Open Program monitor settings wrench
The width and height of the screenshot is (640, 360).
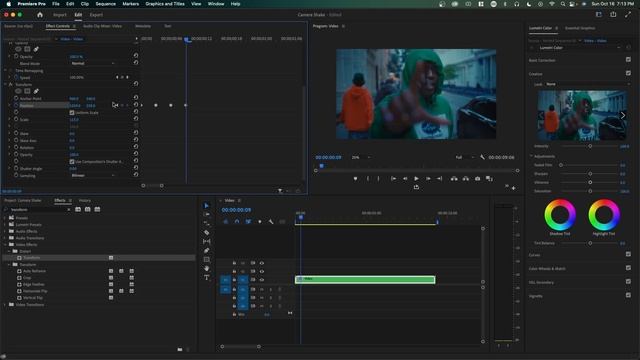(x=482, y=157)
